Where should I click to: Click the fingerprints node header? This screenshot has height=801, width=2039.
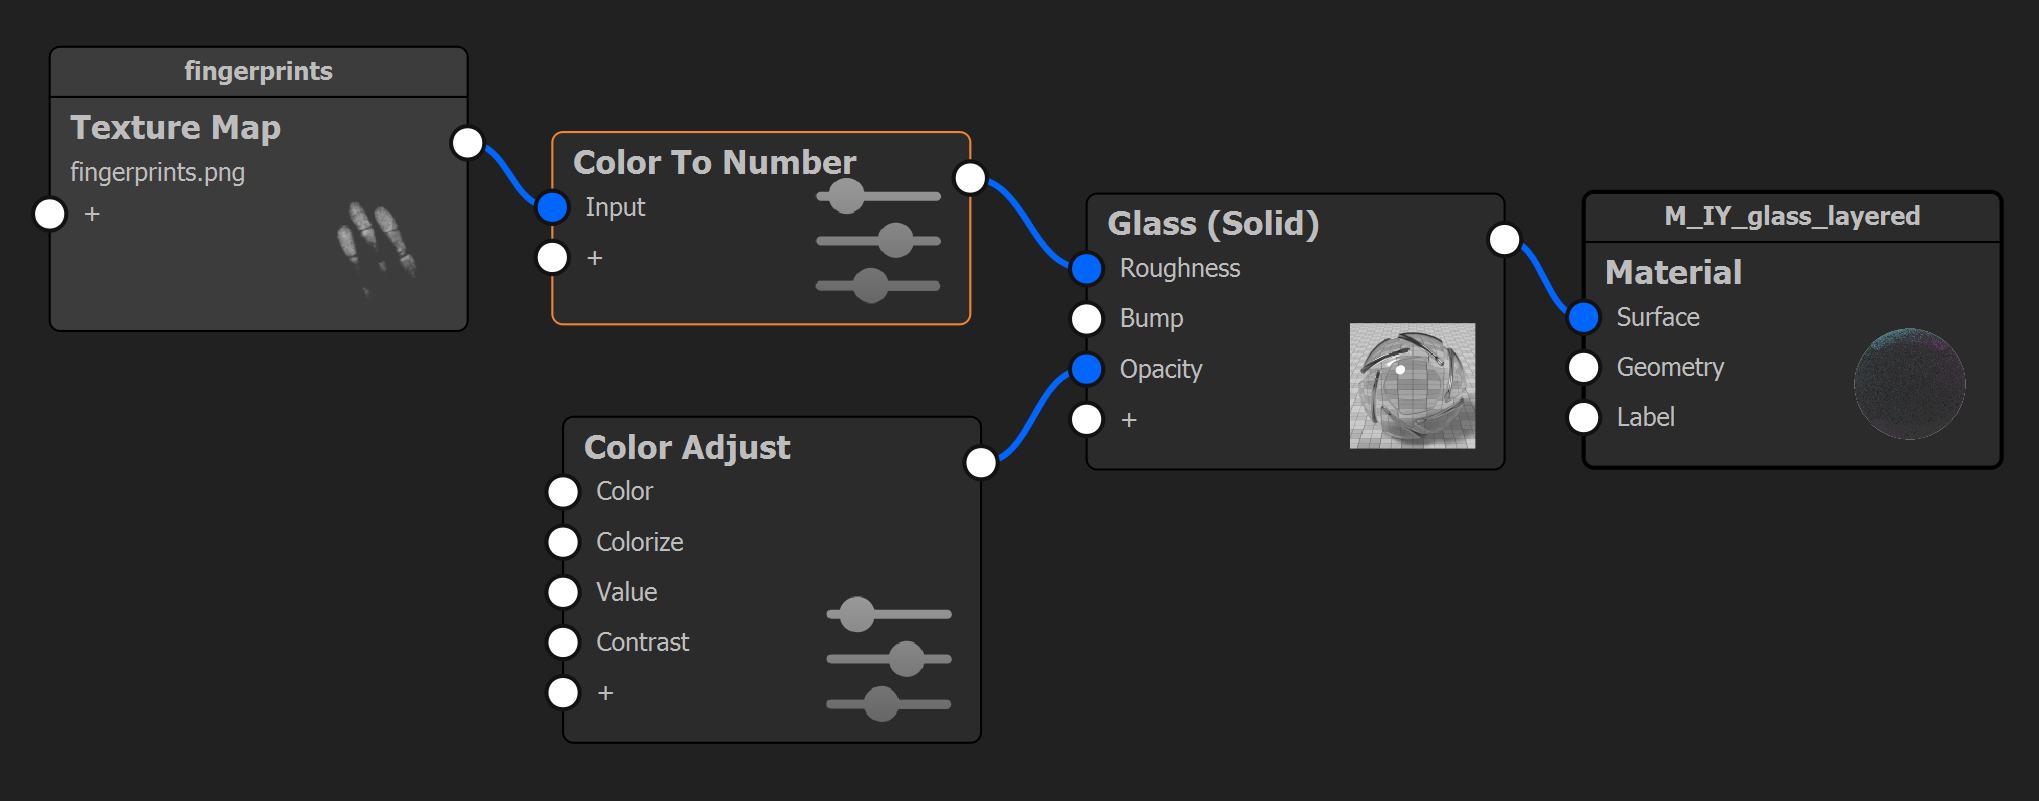[258, 71]
